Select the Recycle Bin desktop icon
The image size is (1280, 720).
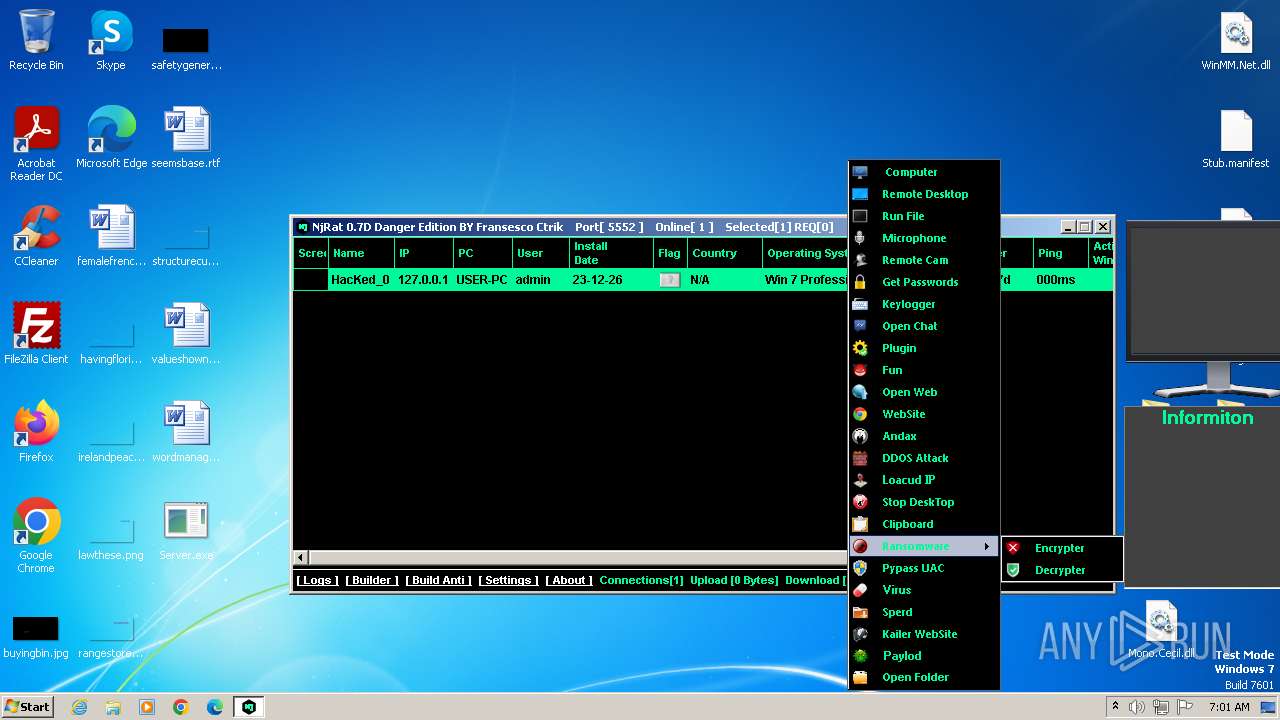click(x=36, y=41)
